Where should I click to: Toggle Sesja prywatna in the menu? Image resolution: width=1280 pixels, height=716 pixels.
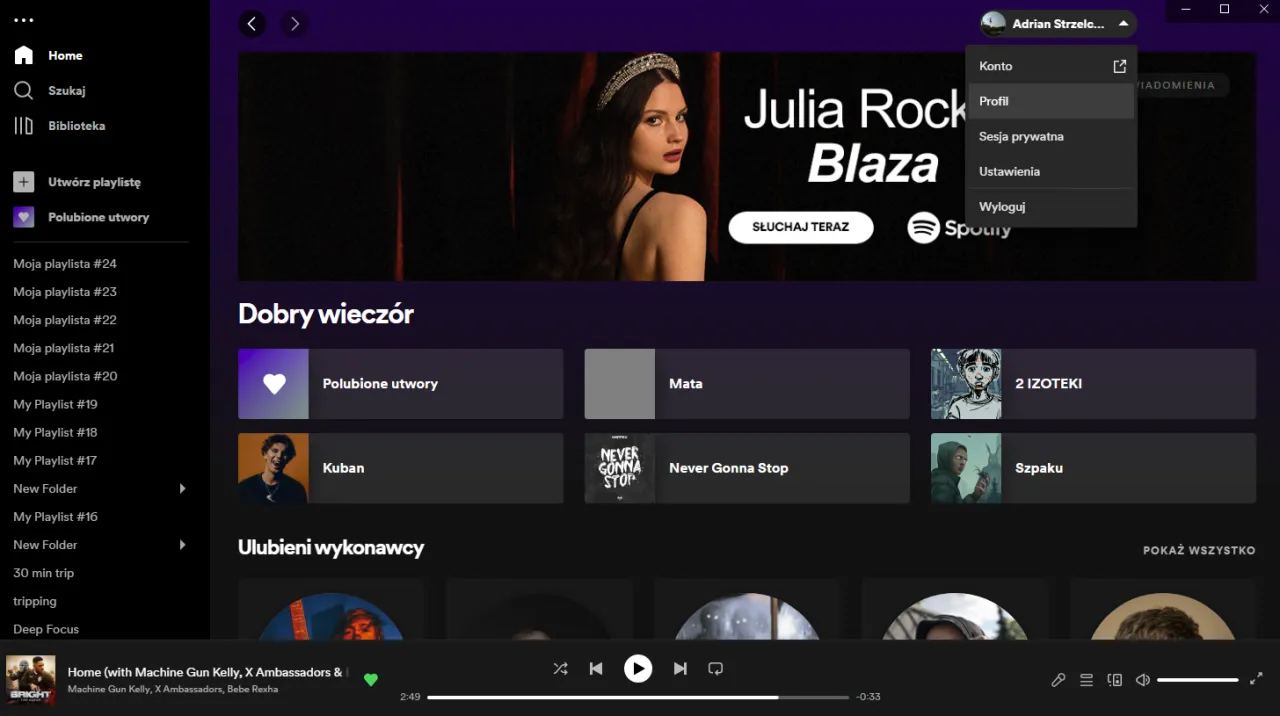point(1051,136)
